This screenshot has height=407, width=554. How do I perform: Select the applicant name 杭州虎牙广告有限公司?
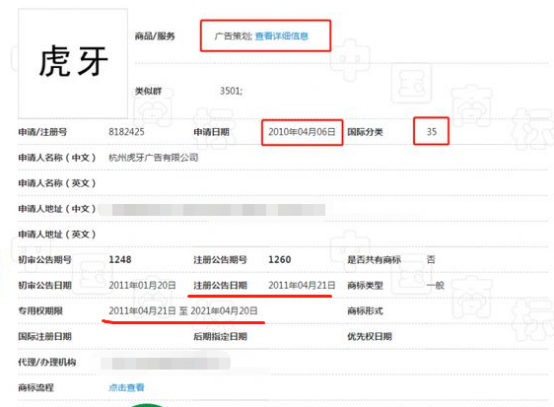[x=153, y=158]
